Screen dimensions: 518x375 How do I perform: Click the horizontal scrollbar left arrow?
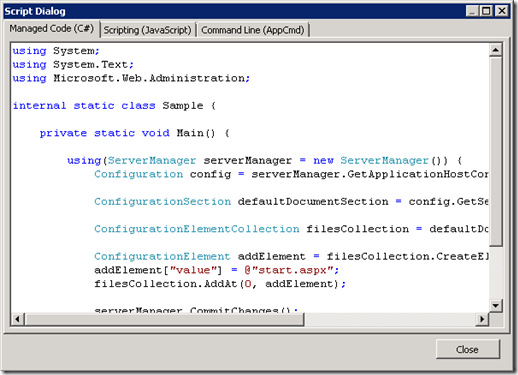[17, 319]
